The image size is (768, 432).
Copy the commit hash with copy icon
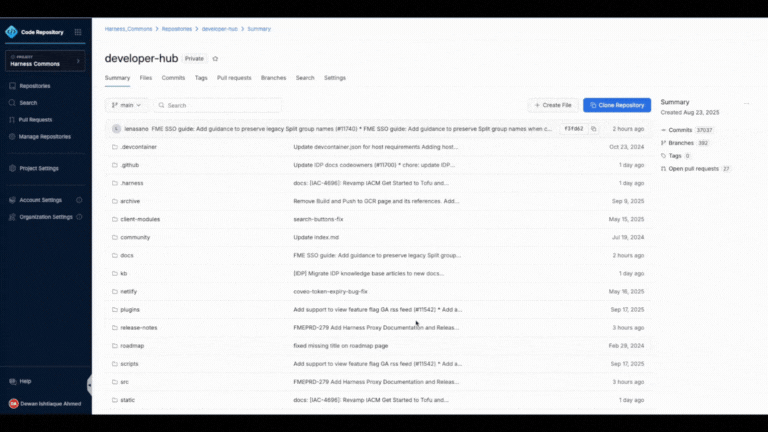(594, 129)
